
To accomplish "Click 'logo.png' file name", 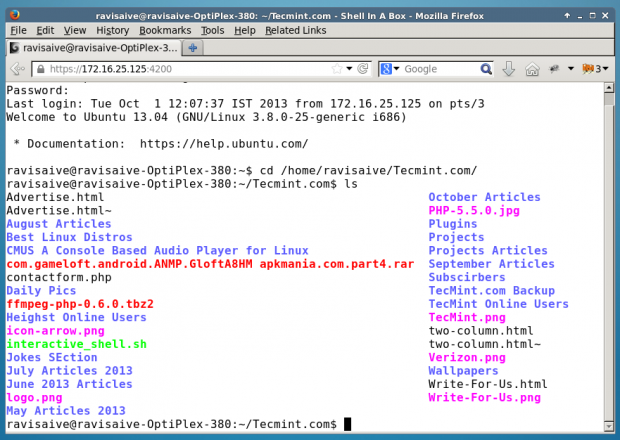I will coord(34,398).
